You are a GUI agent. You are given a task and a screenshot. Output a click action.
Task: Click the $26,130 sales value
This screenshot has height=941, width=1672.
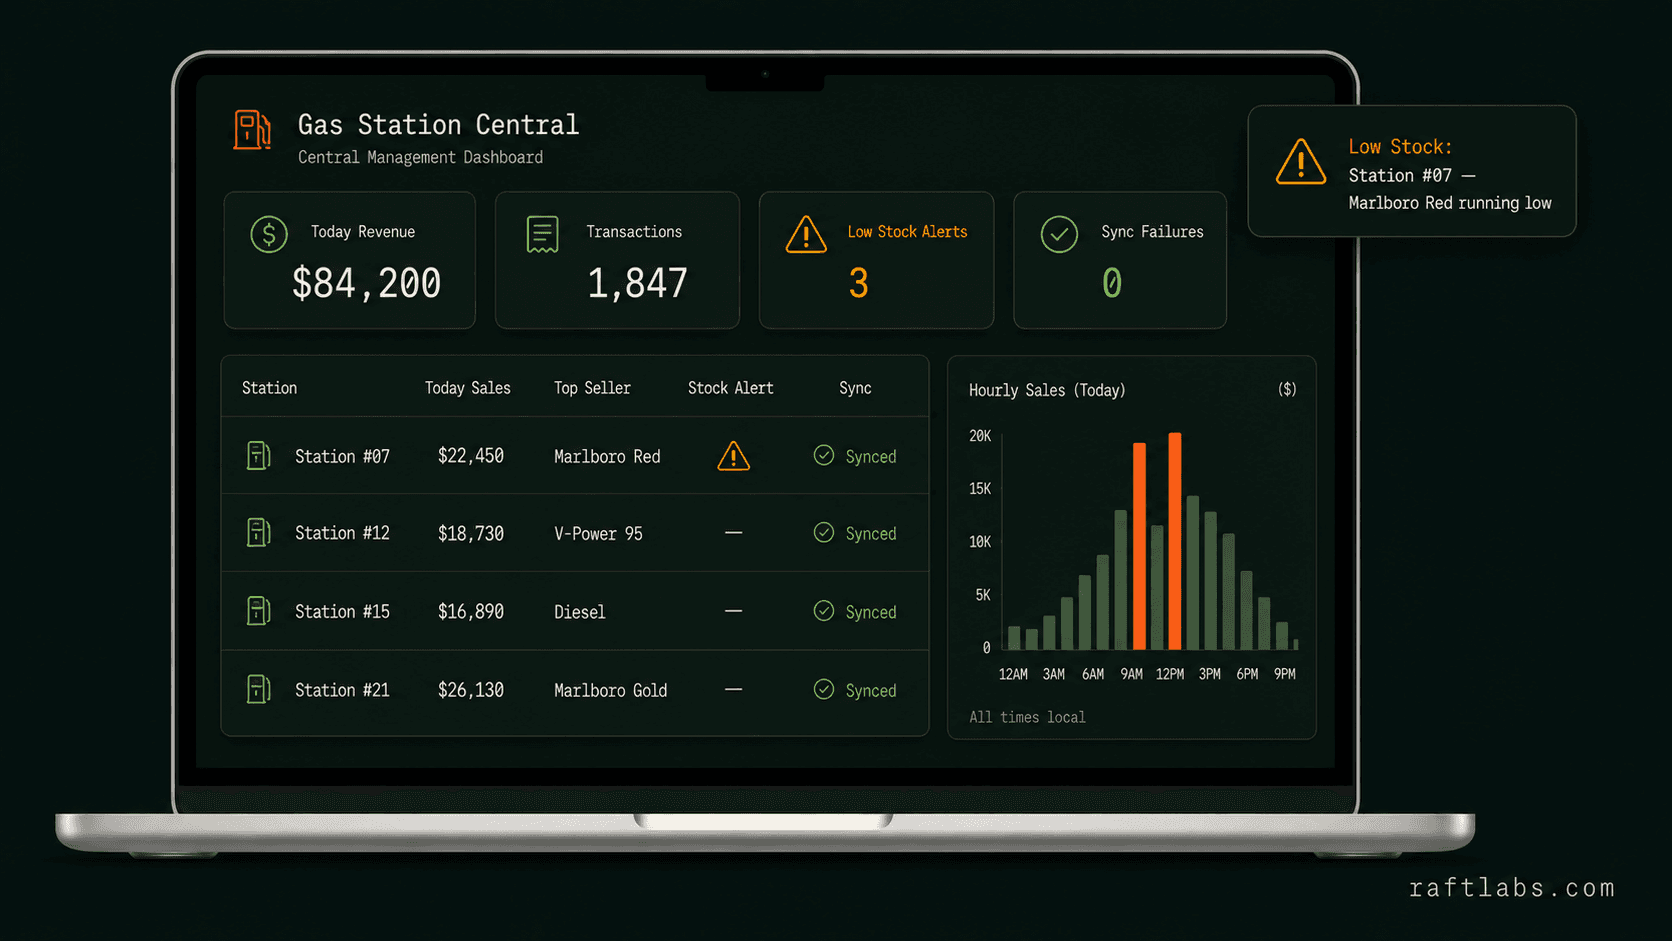click(471, 690)
